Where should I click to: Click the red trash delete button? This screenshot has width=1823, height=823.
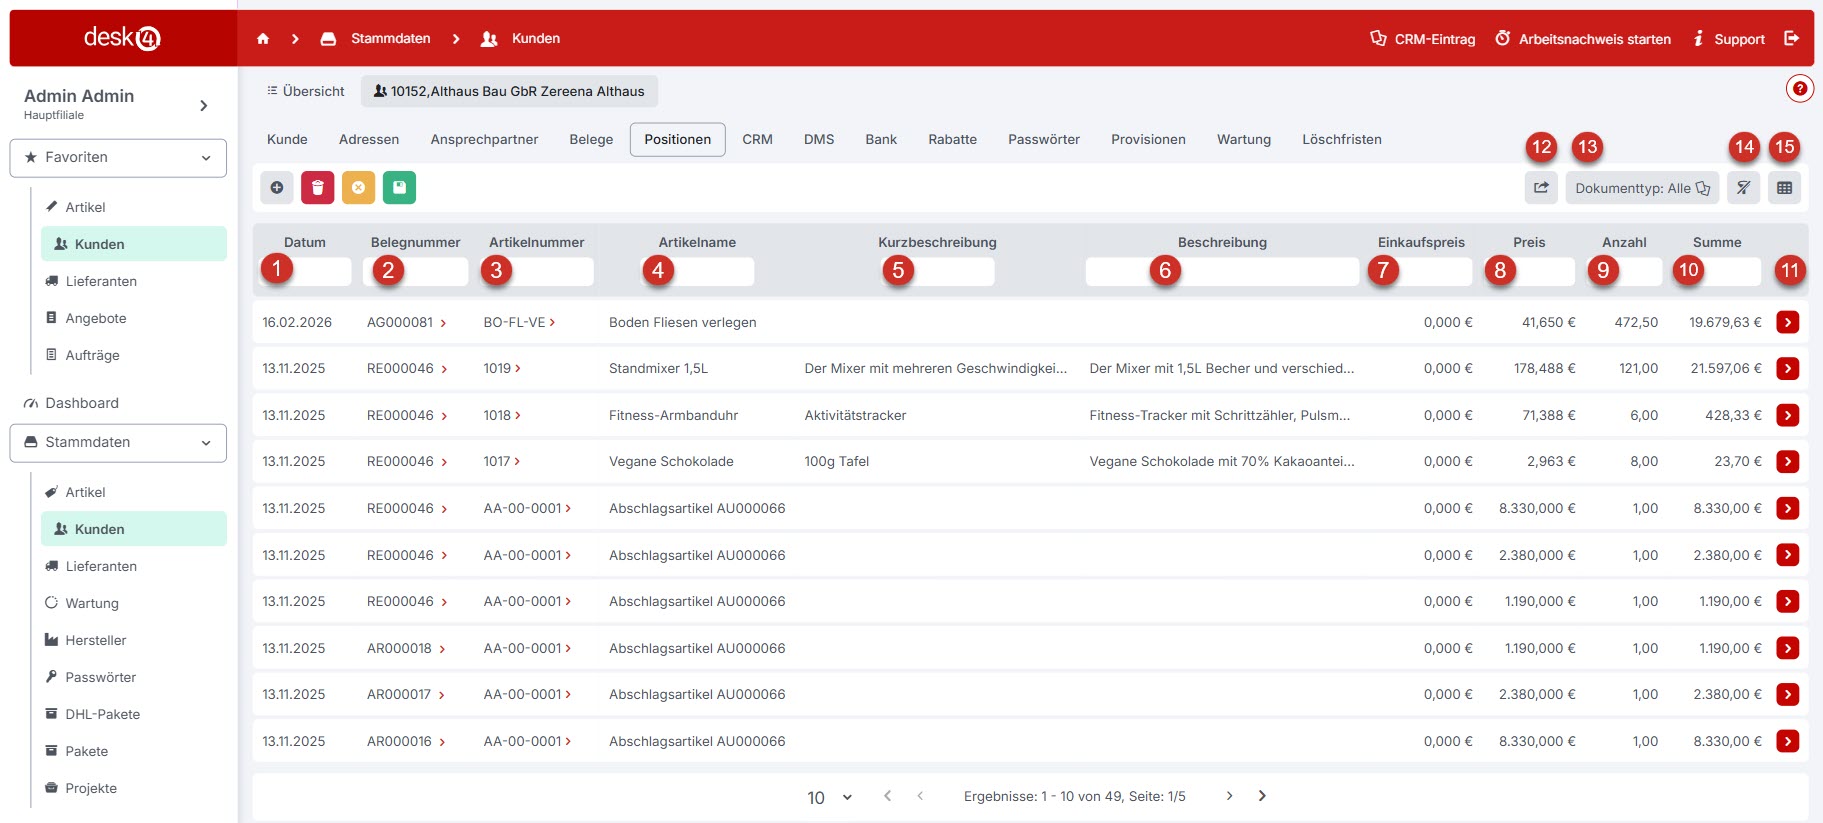click(x=317, y=188)
